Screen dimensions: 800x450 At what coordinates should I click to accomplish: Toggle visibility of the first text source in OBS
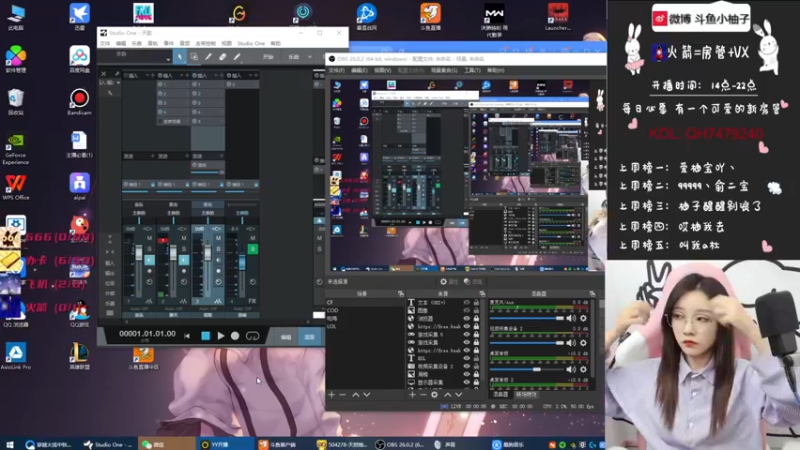[x=466, y=303]
